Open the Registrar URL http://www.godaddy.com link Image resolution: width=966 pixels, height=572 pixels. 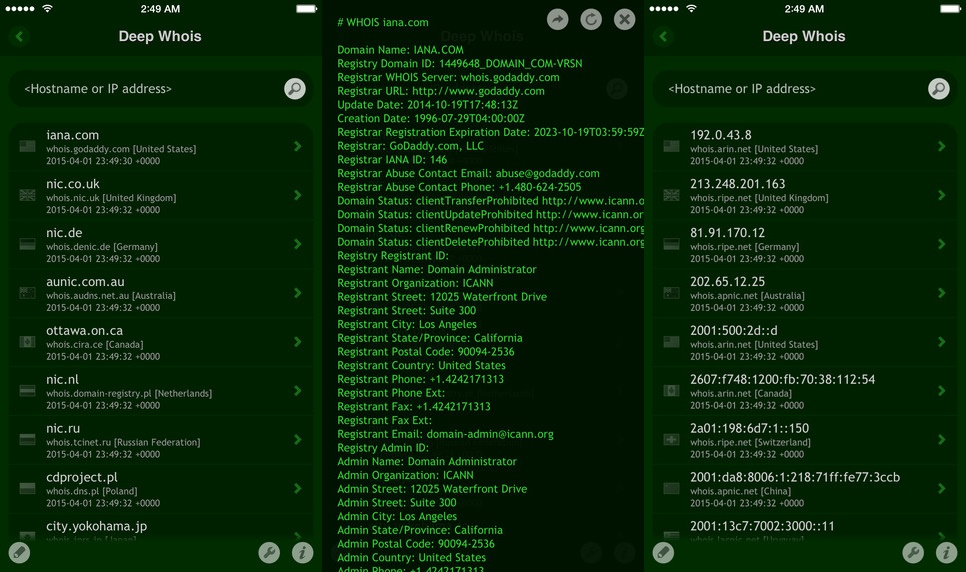[x=478, y=91]
